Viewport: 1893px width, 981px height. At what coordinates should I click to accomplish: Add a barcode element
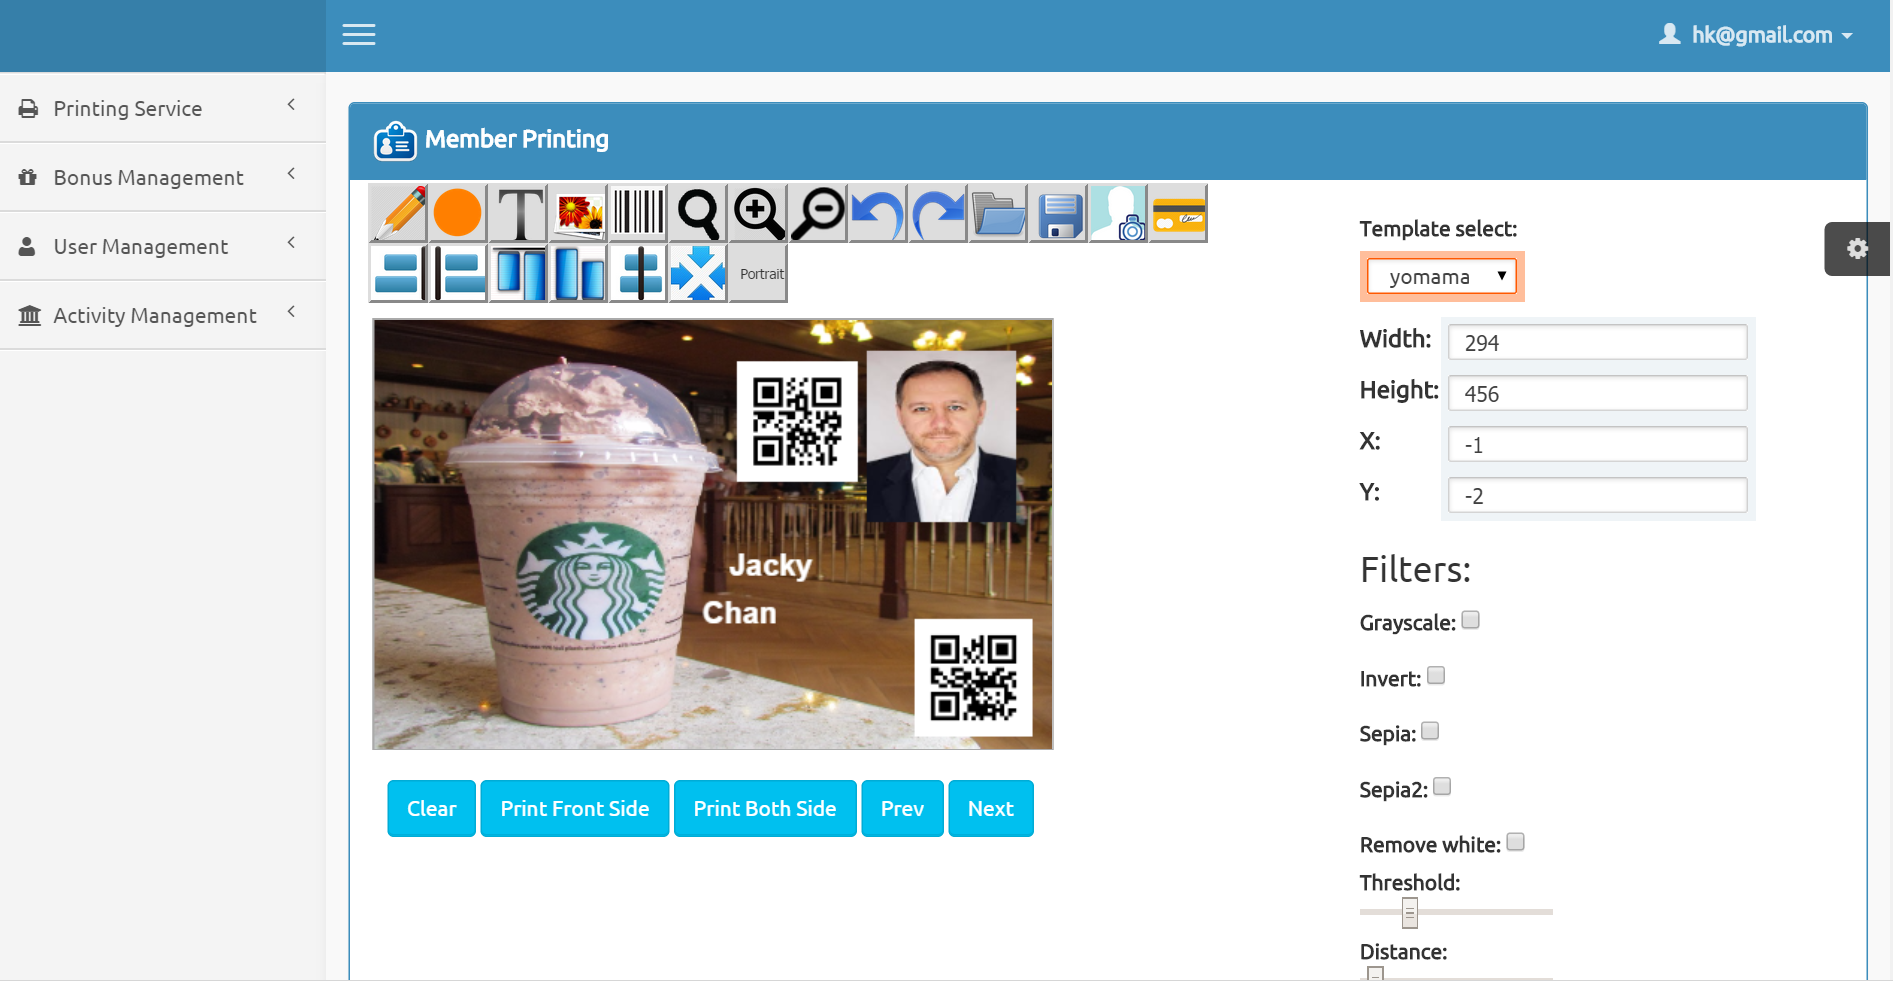638,213
